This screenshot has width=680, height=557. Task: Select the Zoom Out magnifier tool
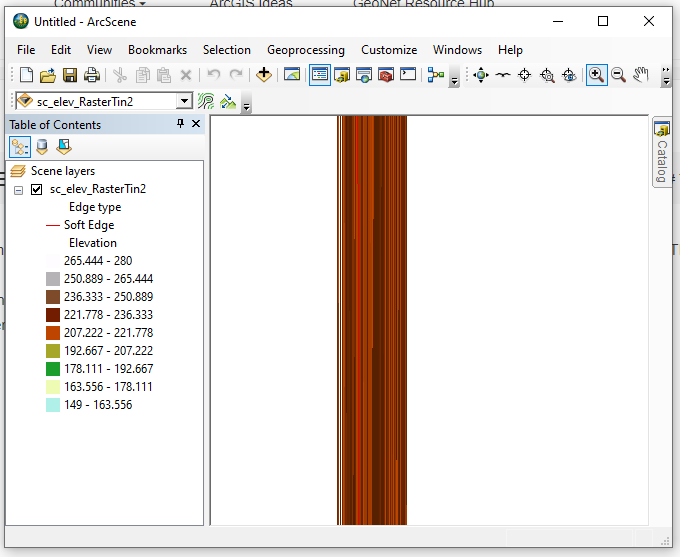coord(618,75)
